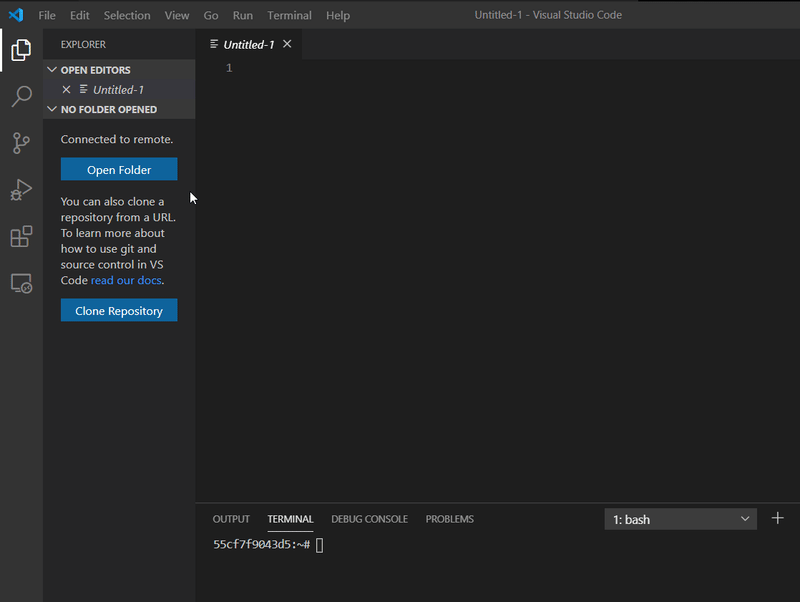800x602 pixels.
Task: Click the window title Untitled-1 - Visual Studio Code
Action: (548, 15)
